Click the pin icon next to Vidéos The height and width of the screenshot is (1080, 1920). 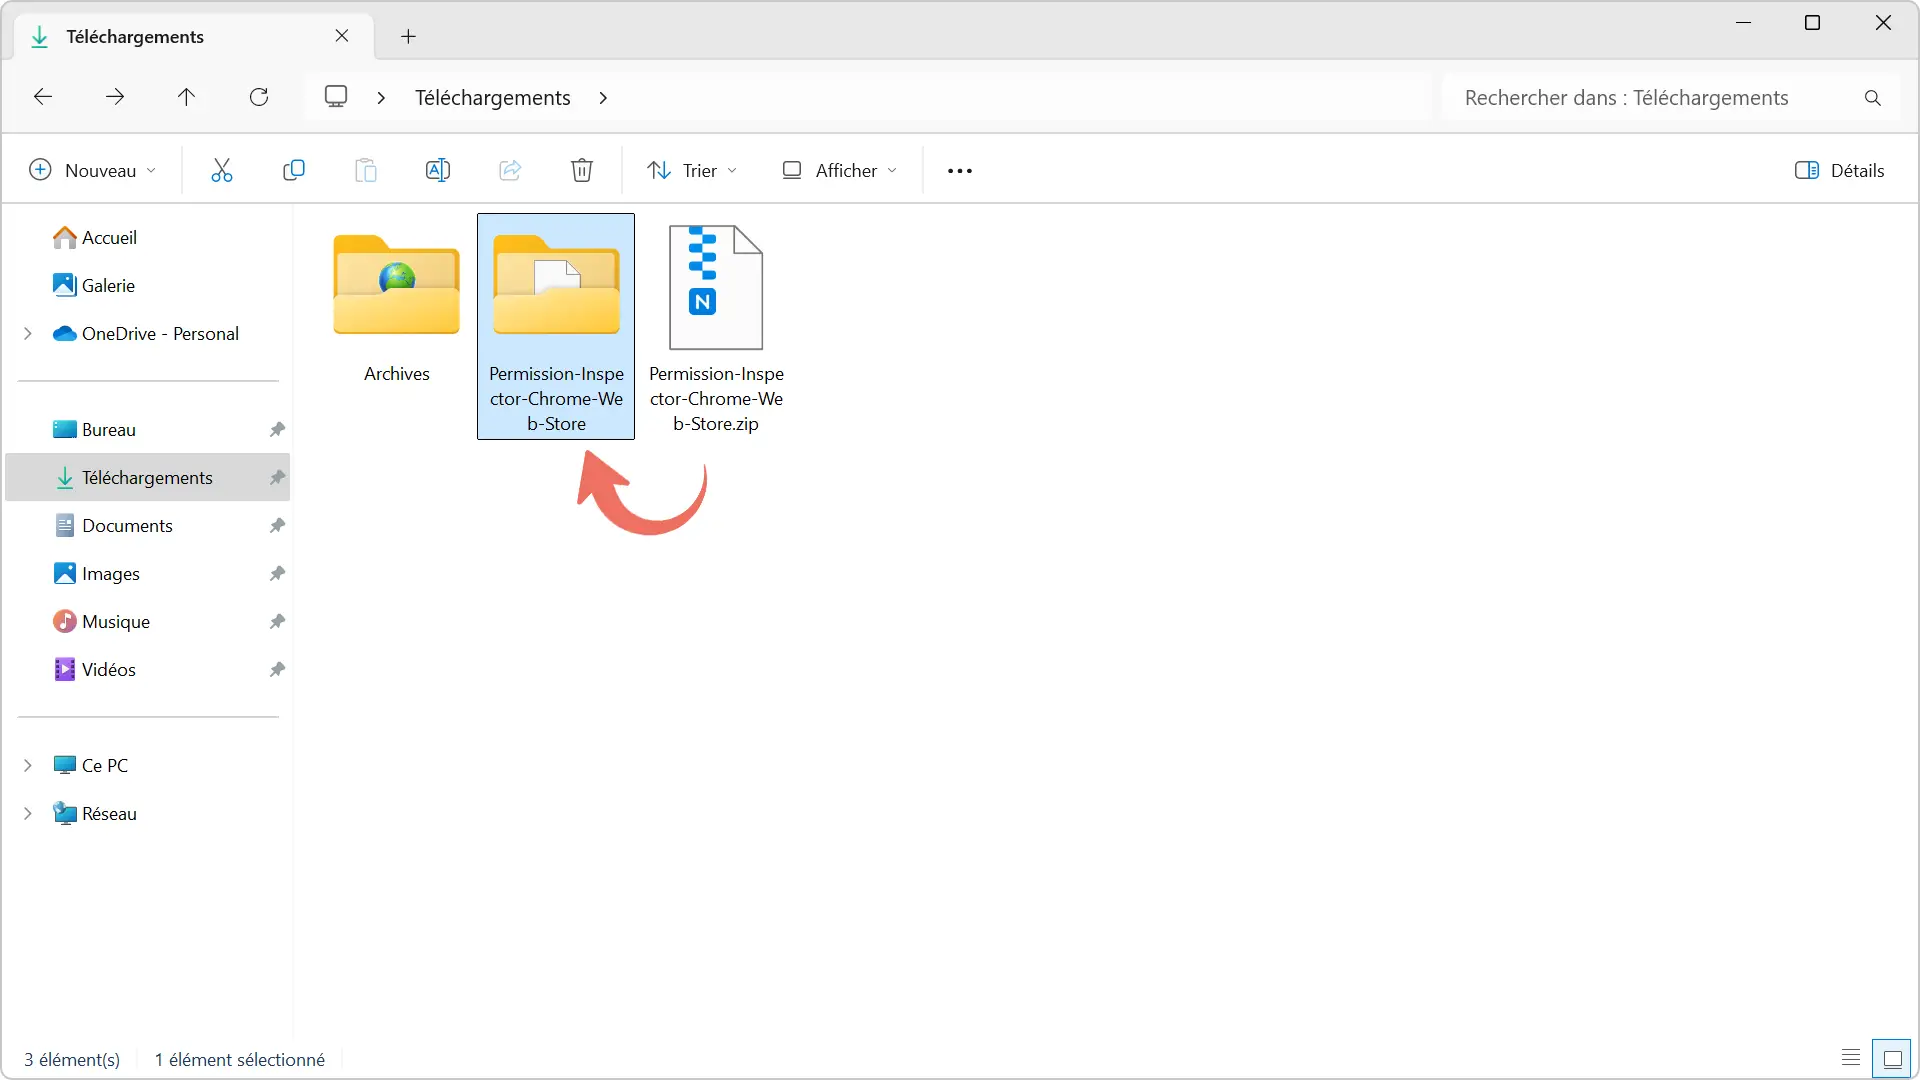277,669
